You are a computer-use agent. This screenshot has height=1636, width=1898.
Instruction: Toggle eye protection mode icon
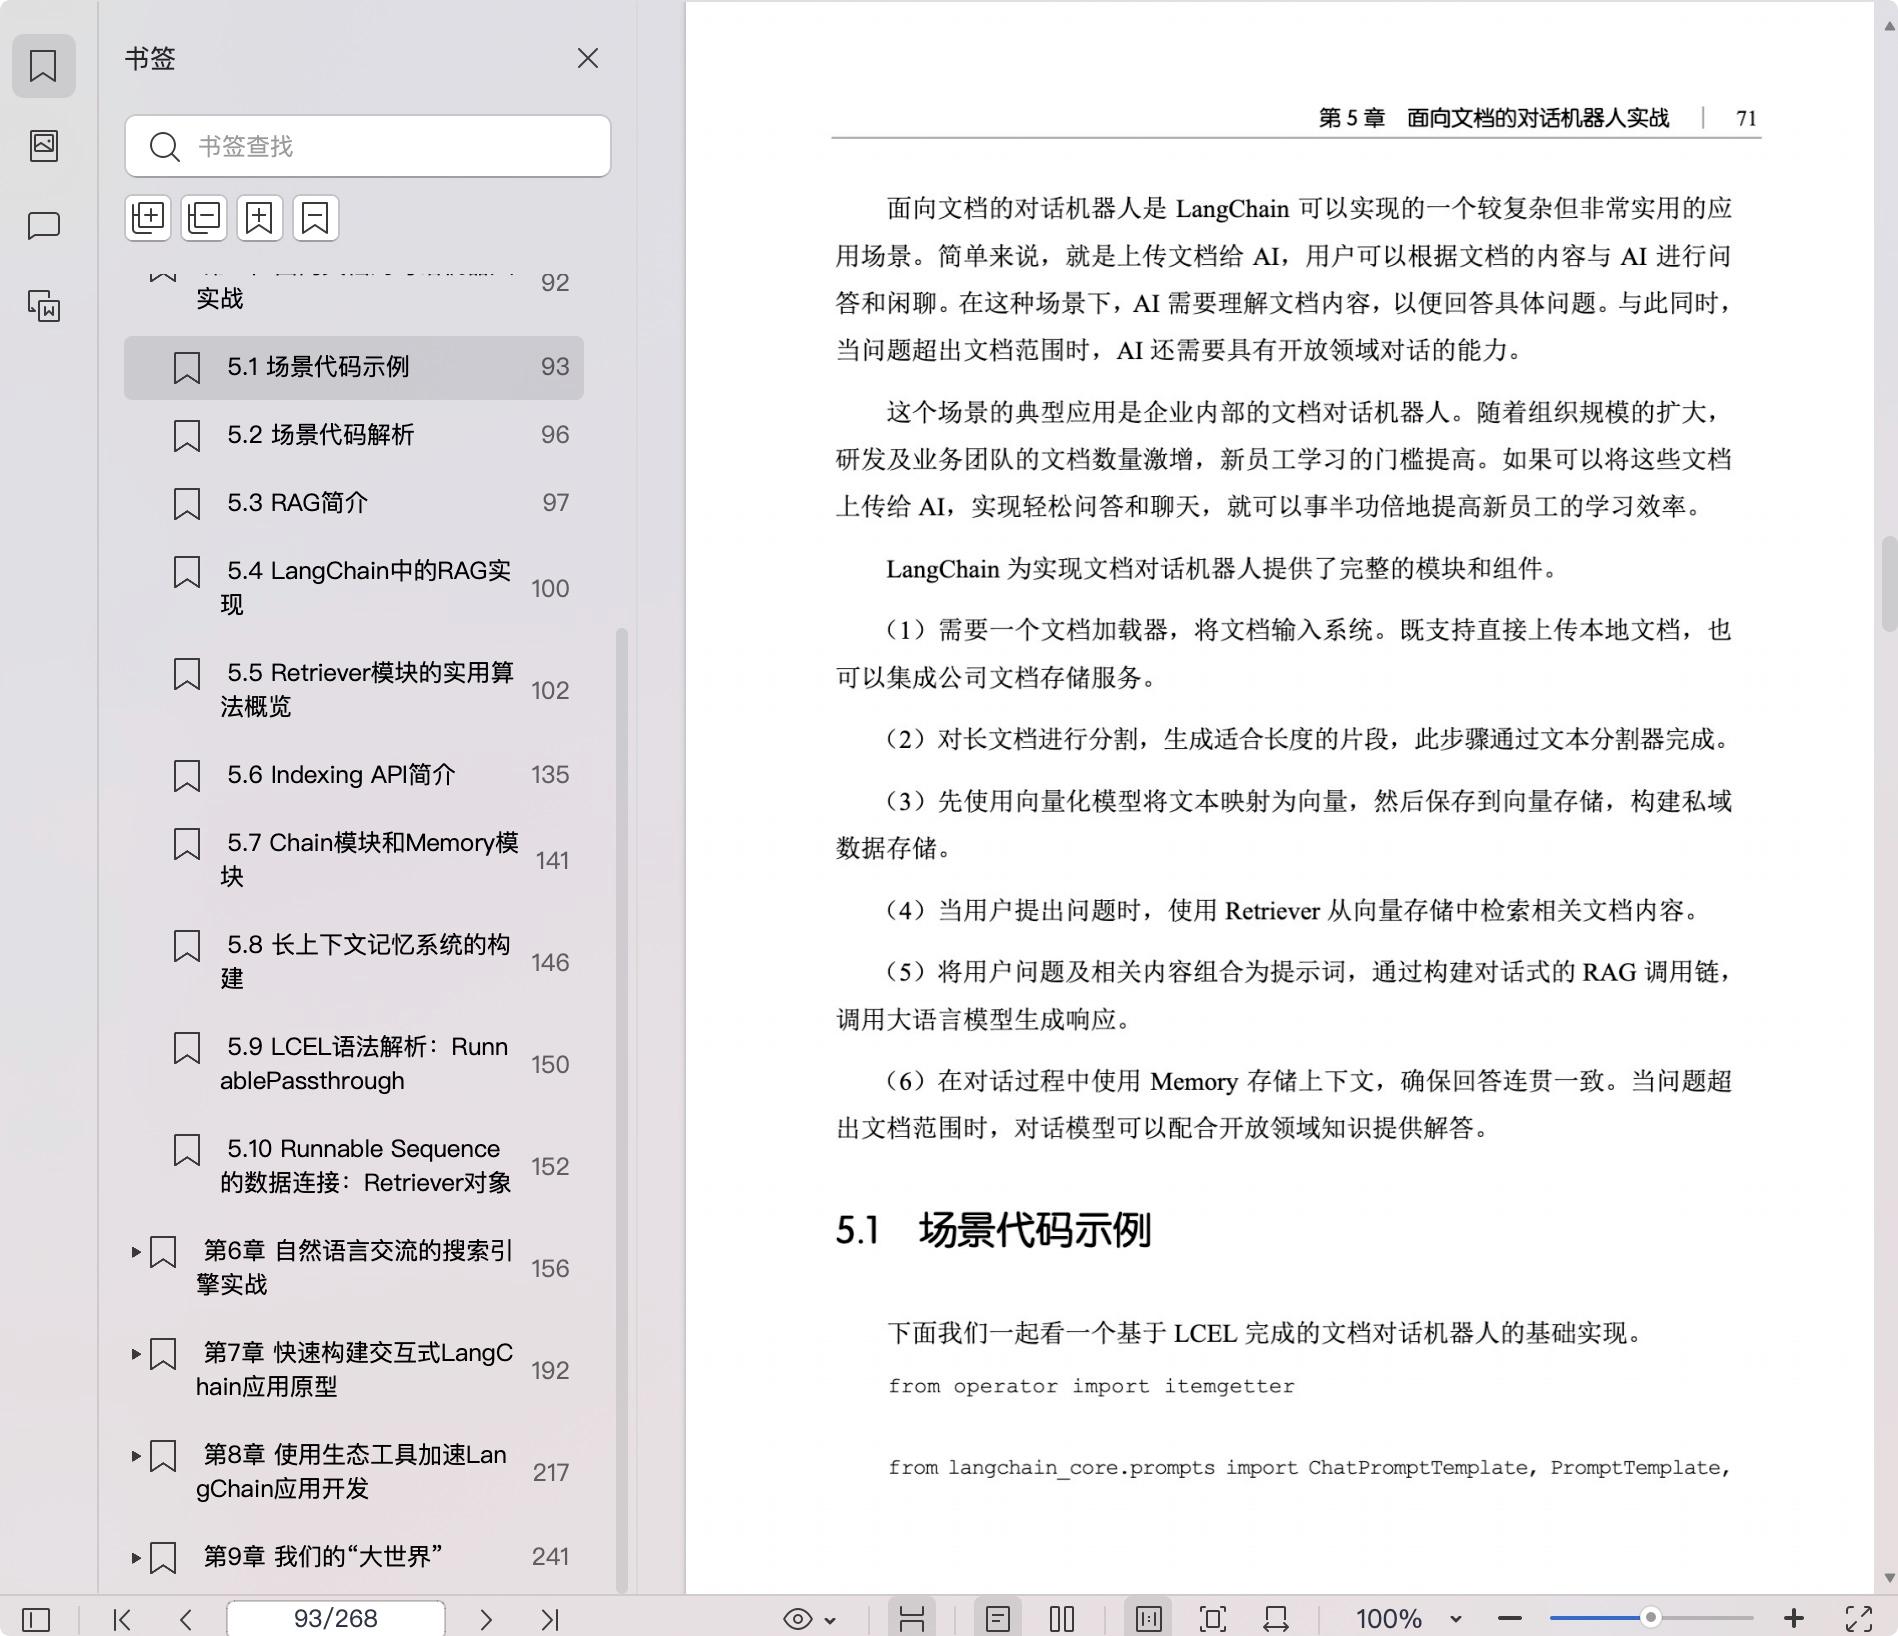click(797, 1619)
